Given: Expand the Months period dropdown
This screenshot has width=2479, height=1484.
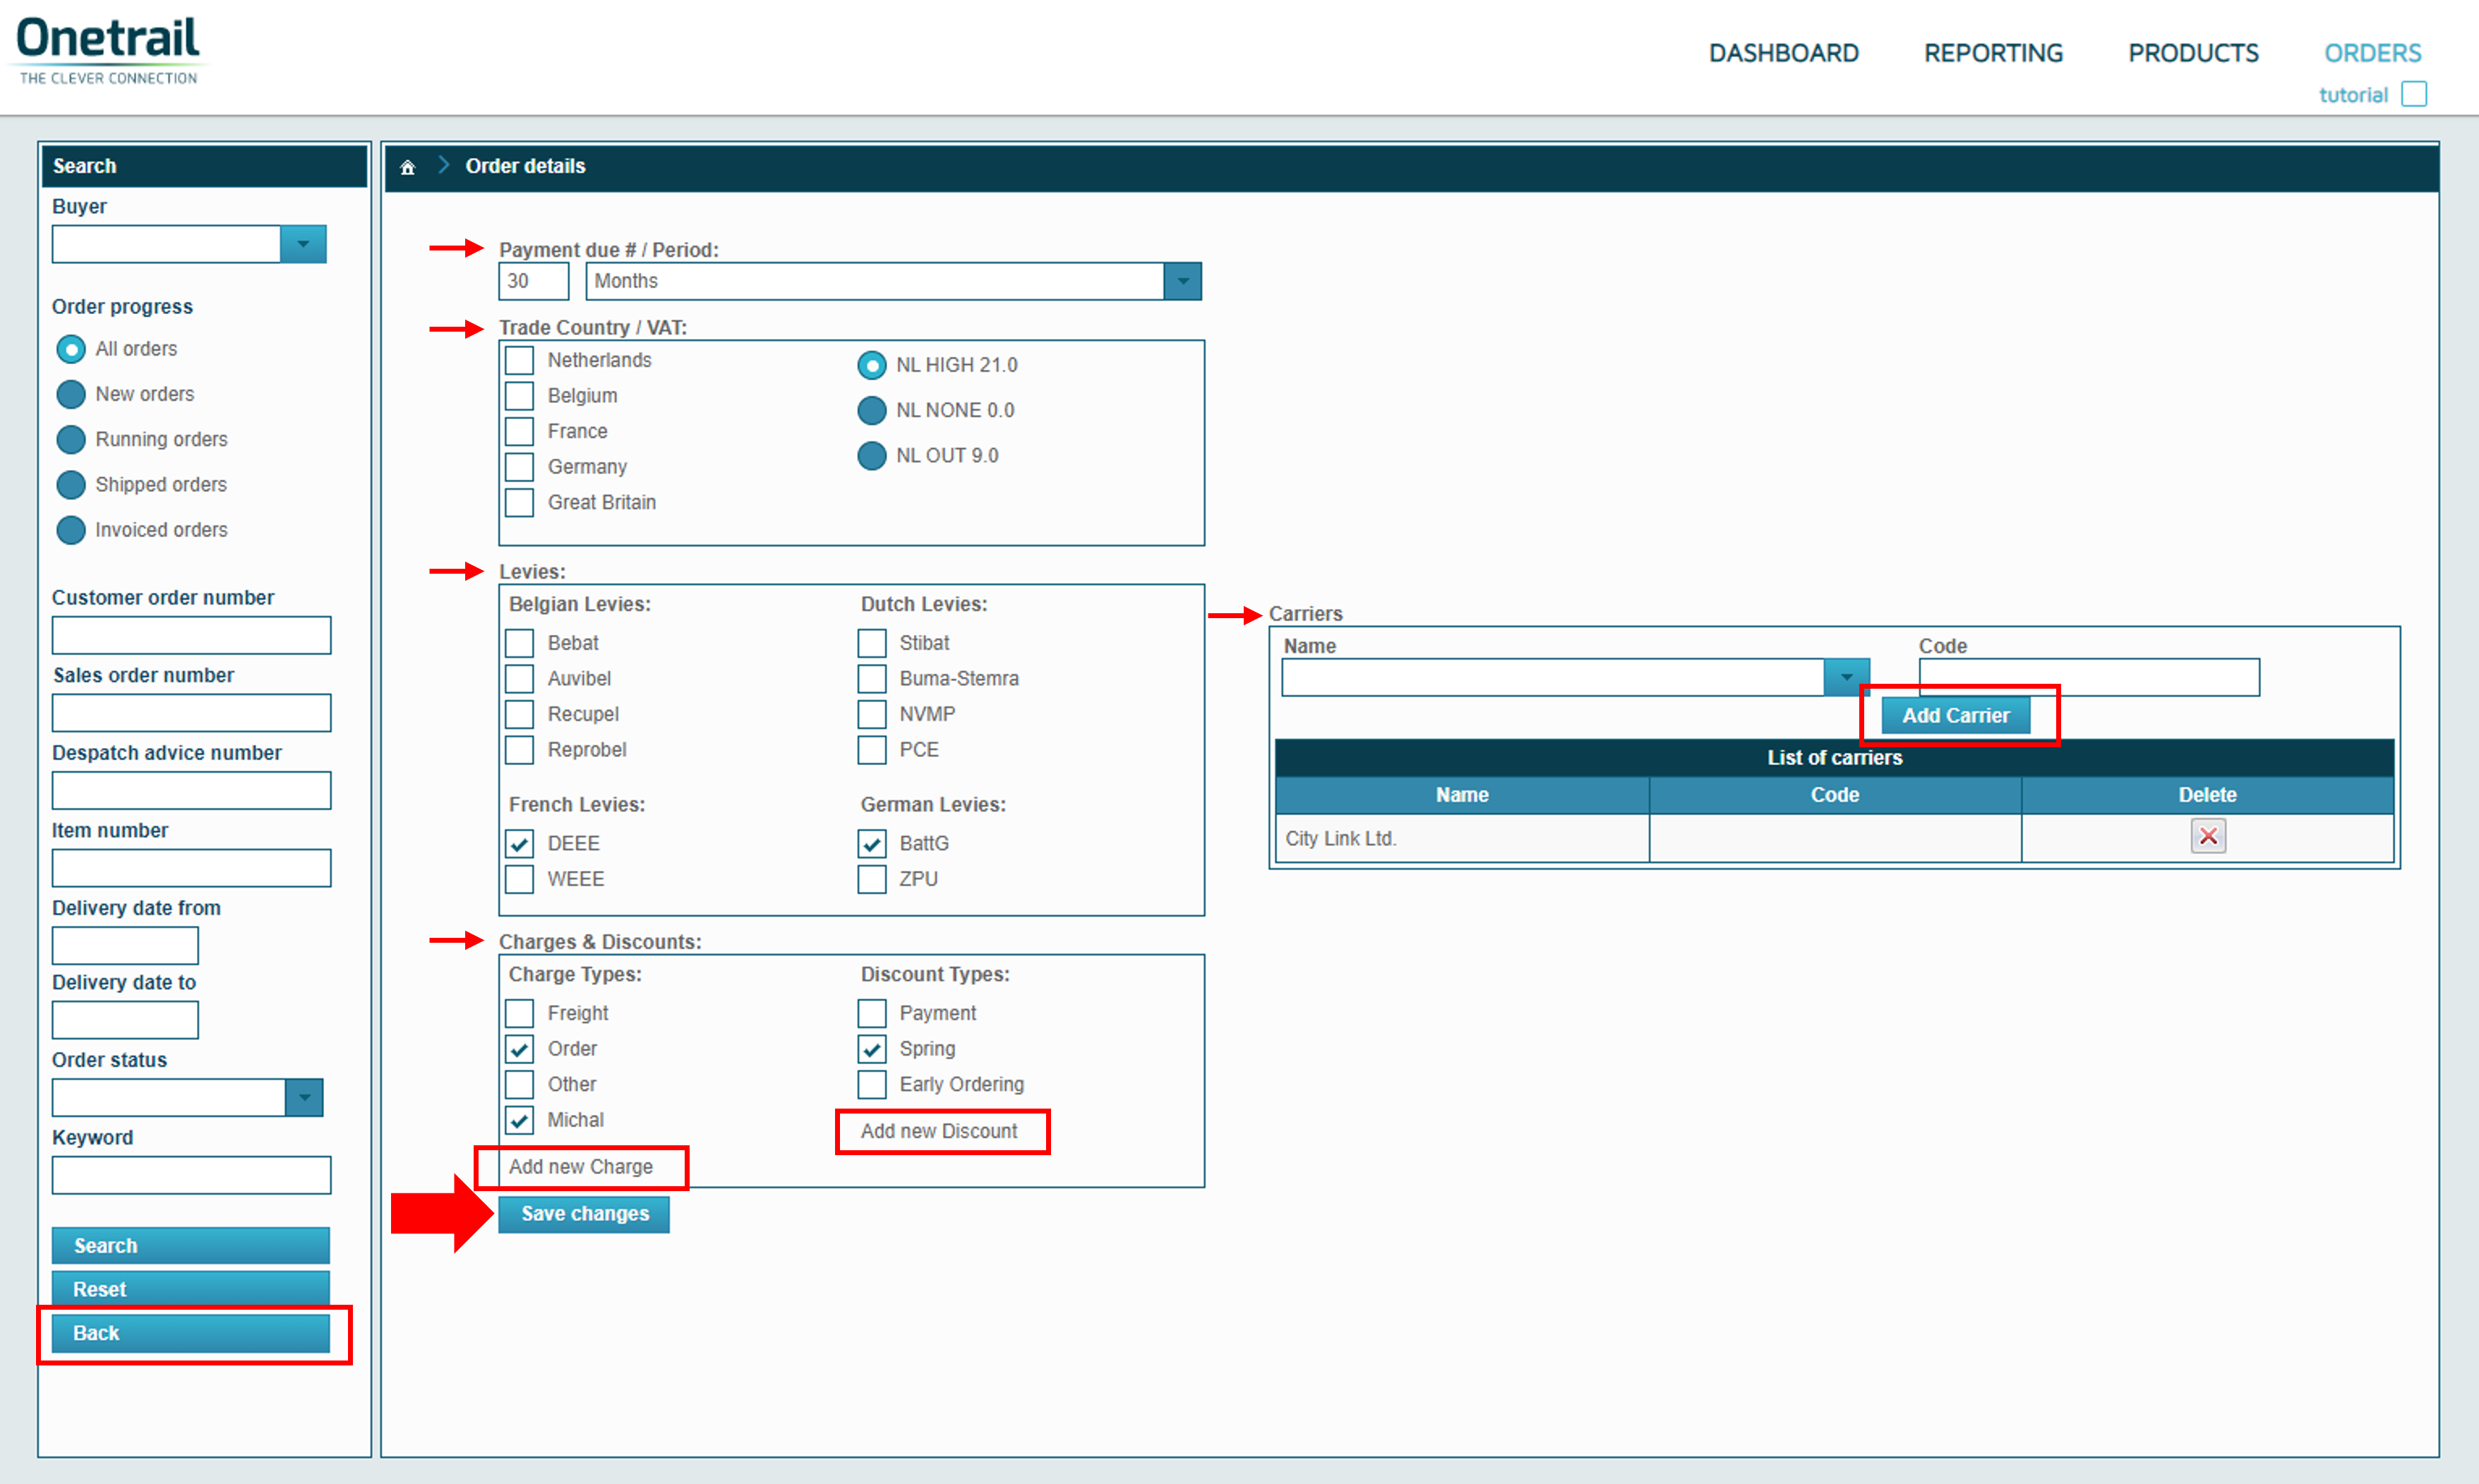Looking at the screenshot, I should coord(1182,281).
